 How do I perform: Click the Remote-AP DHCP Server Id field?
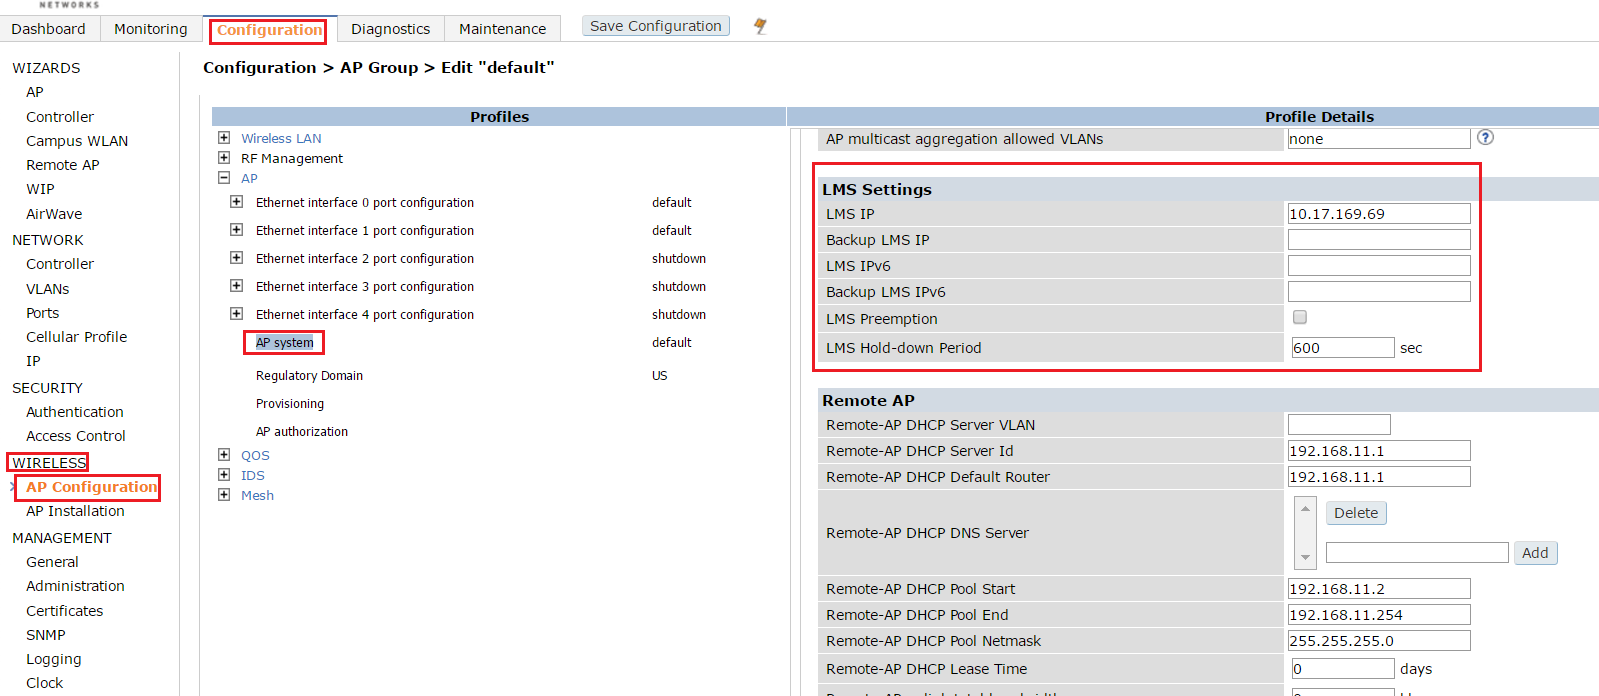click(x=1379, y=451)
